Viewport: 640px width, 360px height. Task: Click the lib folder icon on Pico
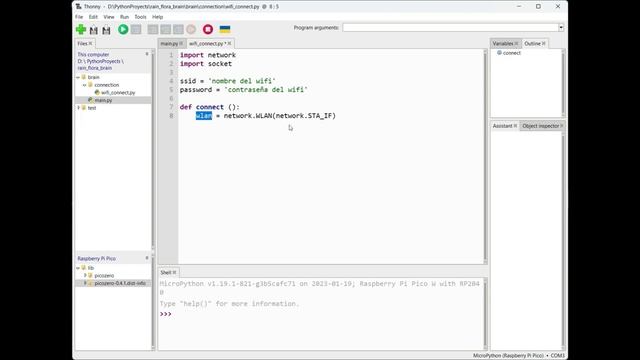pos(84,268)
